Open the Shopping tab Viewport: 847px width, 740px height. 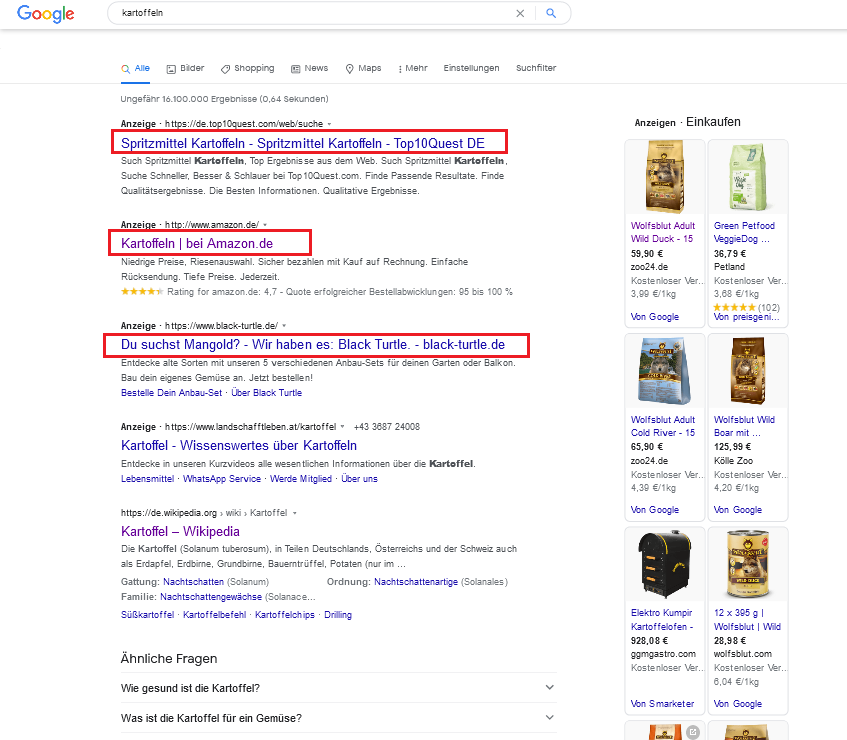tap(247, 68)
